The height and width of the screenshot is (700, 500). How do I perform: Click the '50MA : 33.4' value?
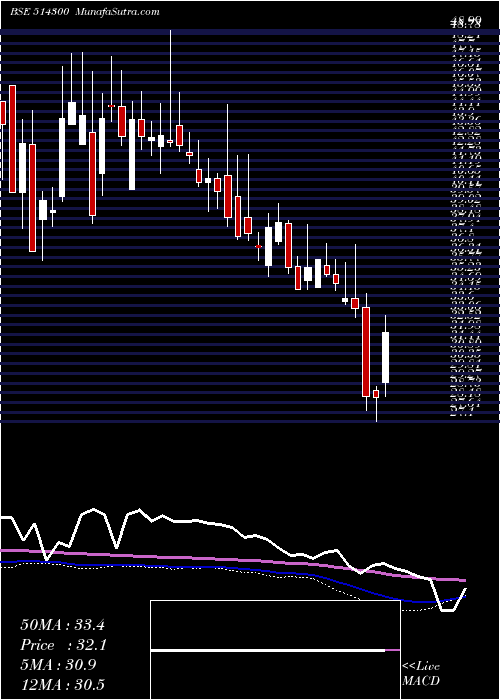[x=62, y=625]
